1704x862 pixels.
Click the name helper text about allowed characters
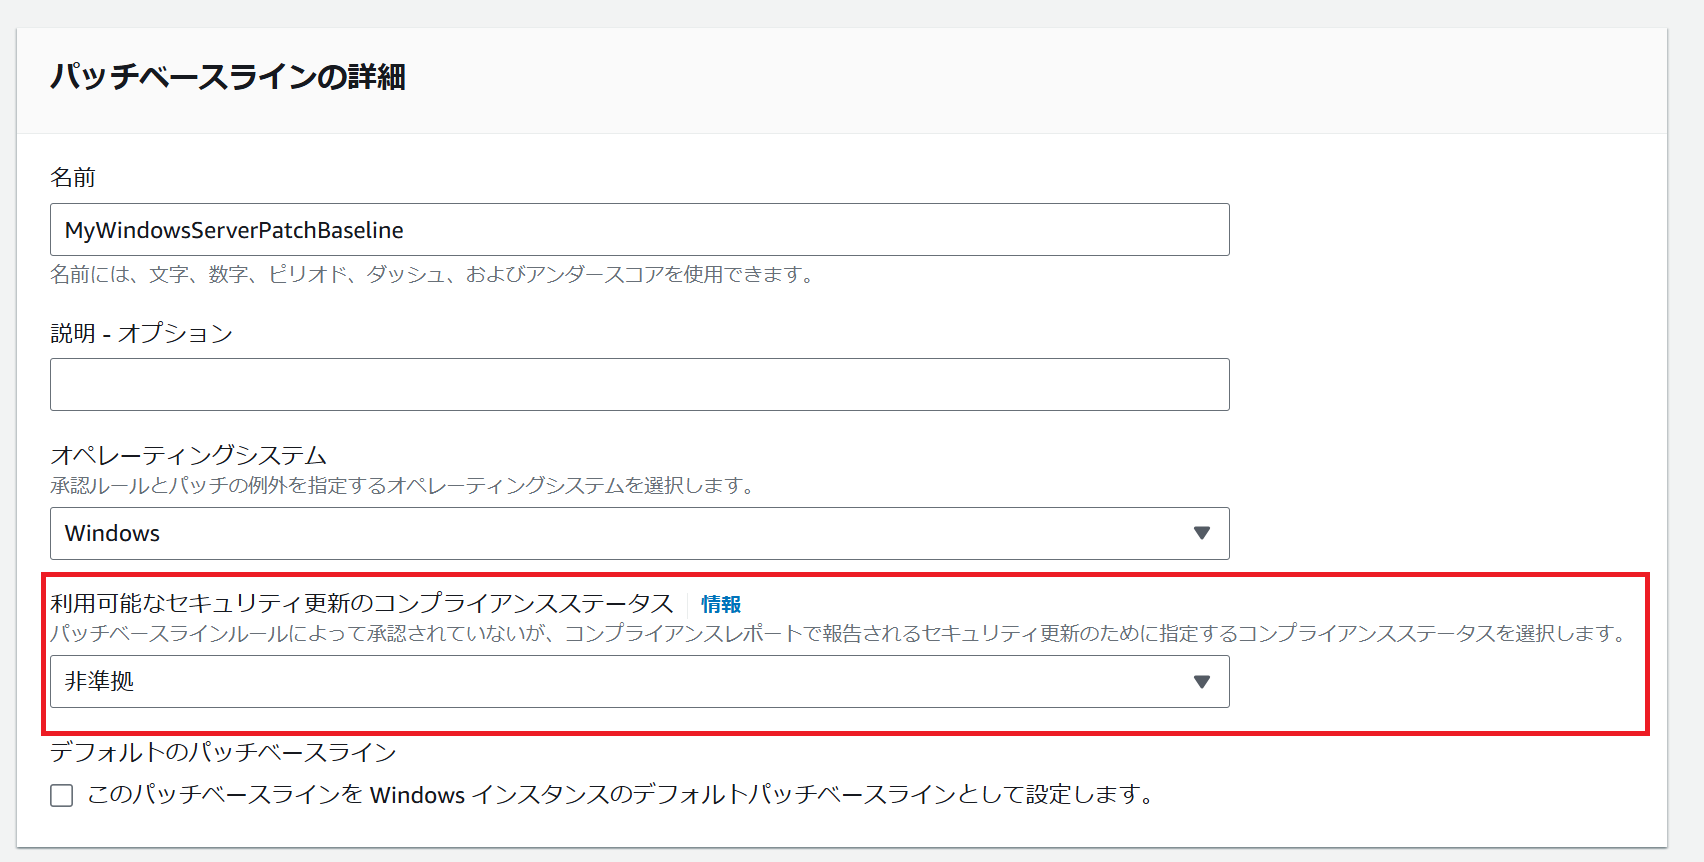pos(434,274)
